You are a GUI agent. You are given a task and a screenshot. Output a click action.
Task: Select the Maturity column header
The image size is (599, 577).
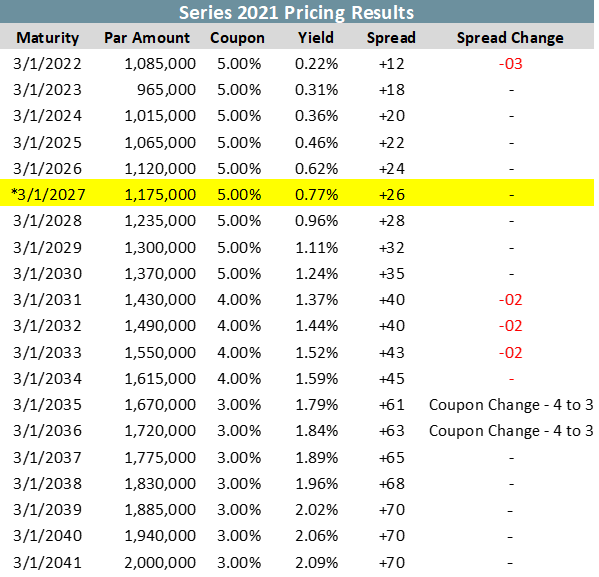pos(48,38)
